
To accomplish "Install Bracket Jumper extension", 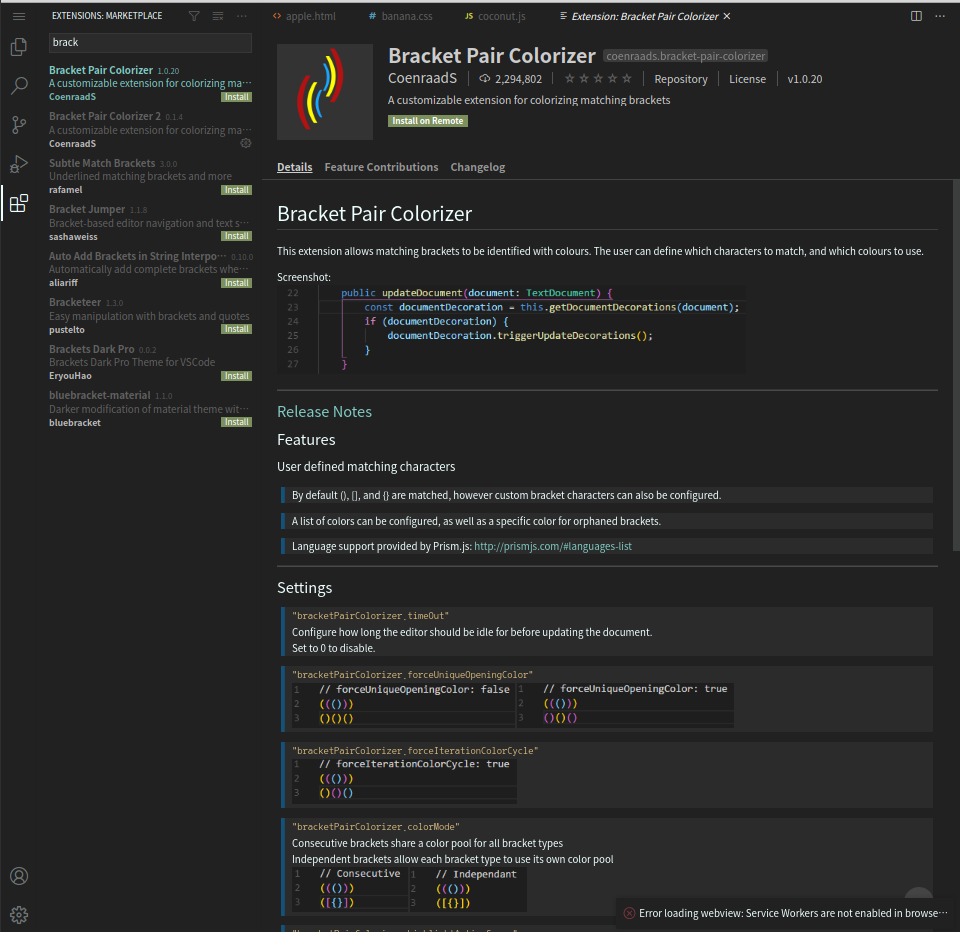I will pos(236,236).
